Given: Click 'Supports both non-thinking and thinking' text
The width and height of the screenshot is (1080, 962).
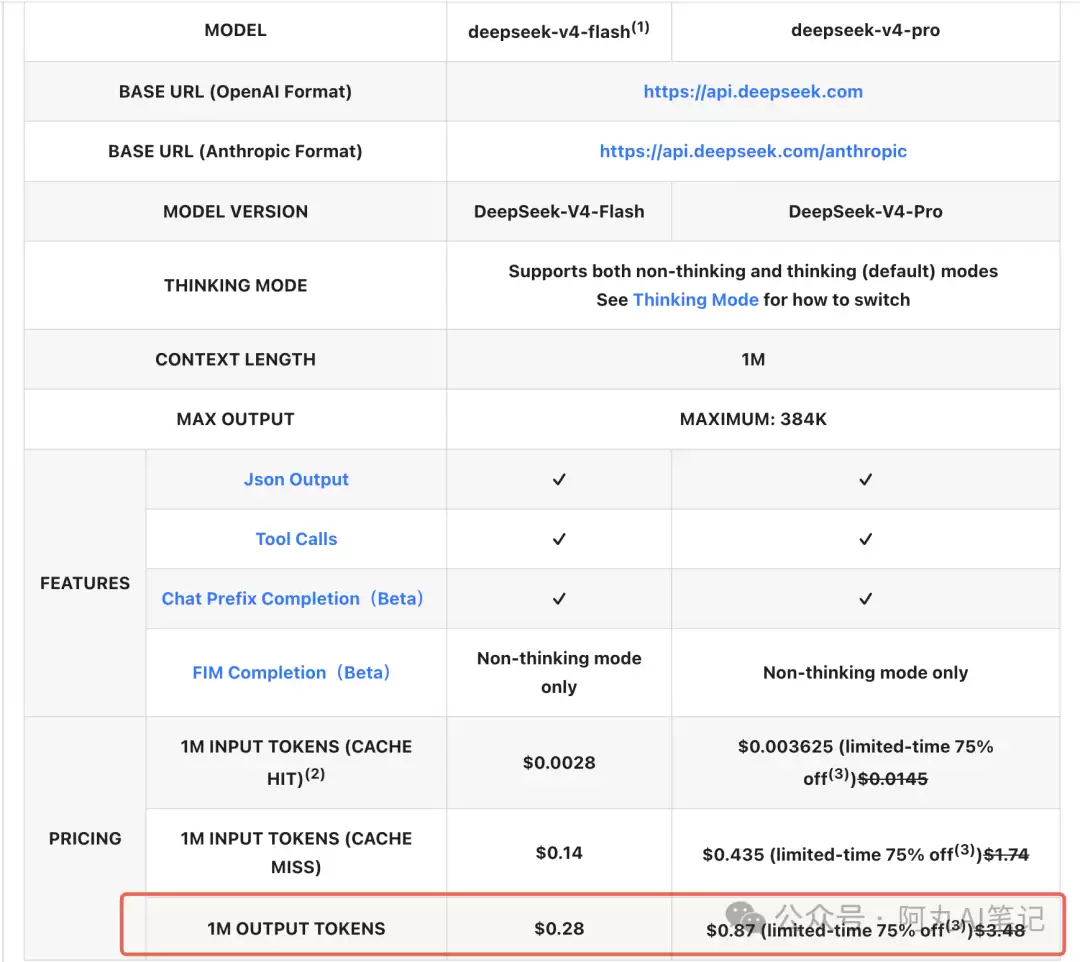Looking at the screenshot, I should pos(753,271).
